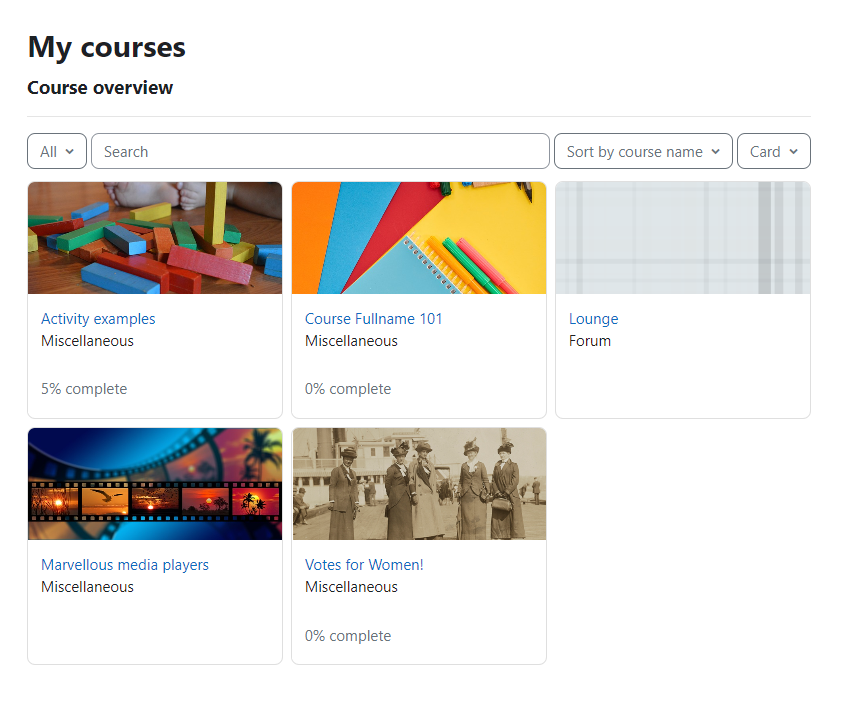Click the grey plaid Lounge thumbnail
Viewport: 866px width, 707px height.
[x=683, y=238]
